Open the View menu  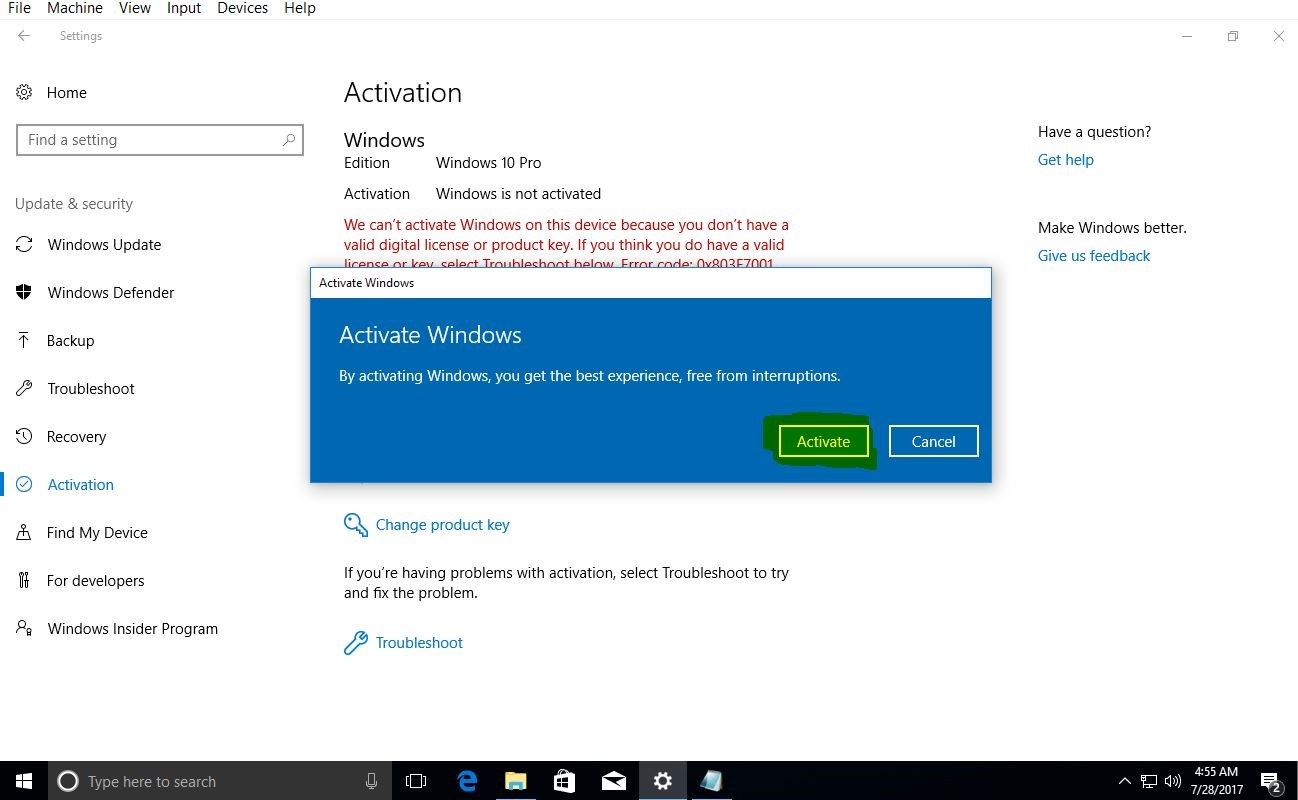[135, 8]
